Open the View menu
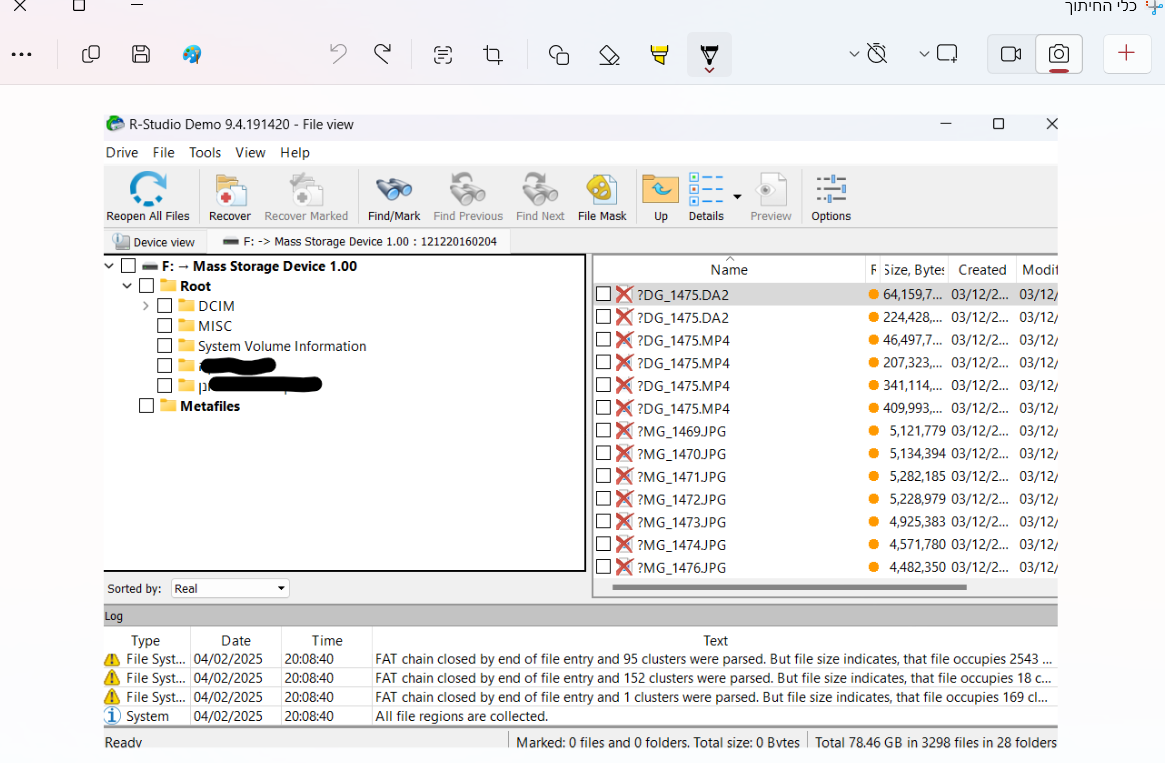Viewport: 1165px width, 763px height. coord(250,152)
